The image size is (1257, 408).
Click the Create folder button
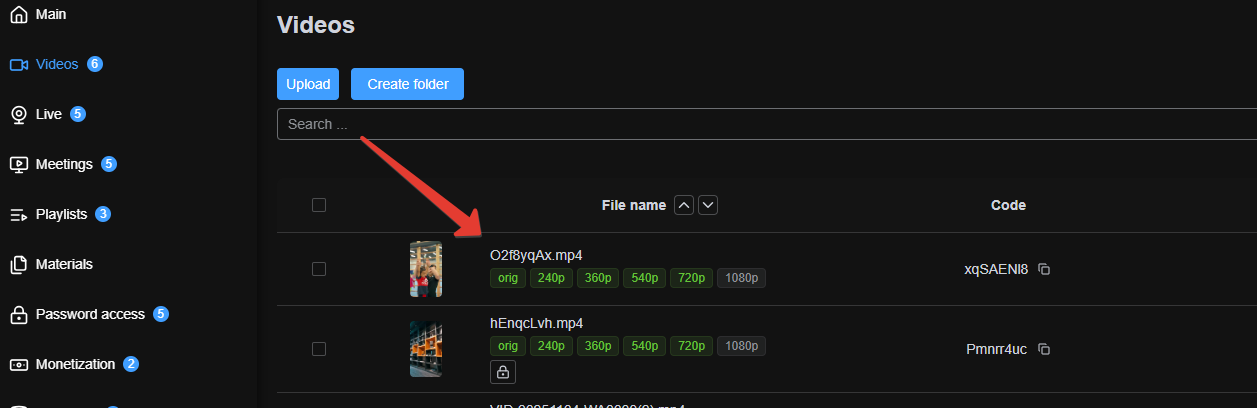[407, 84]
